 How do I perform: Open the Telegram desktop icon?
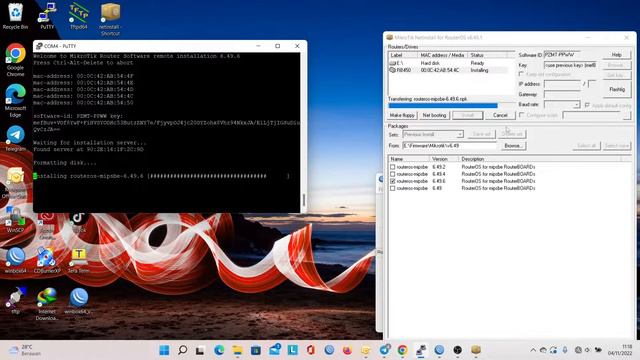[15, 139]
